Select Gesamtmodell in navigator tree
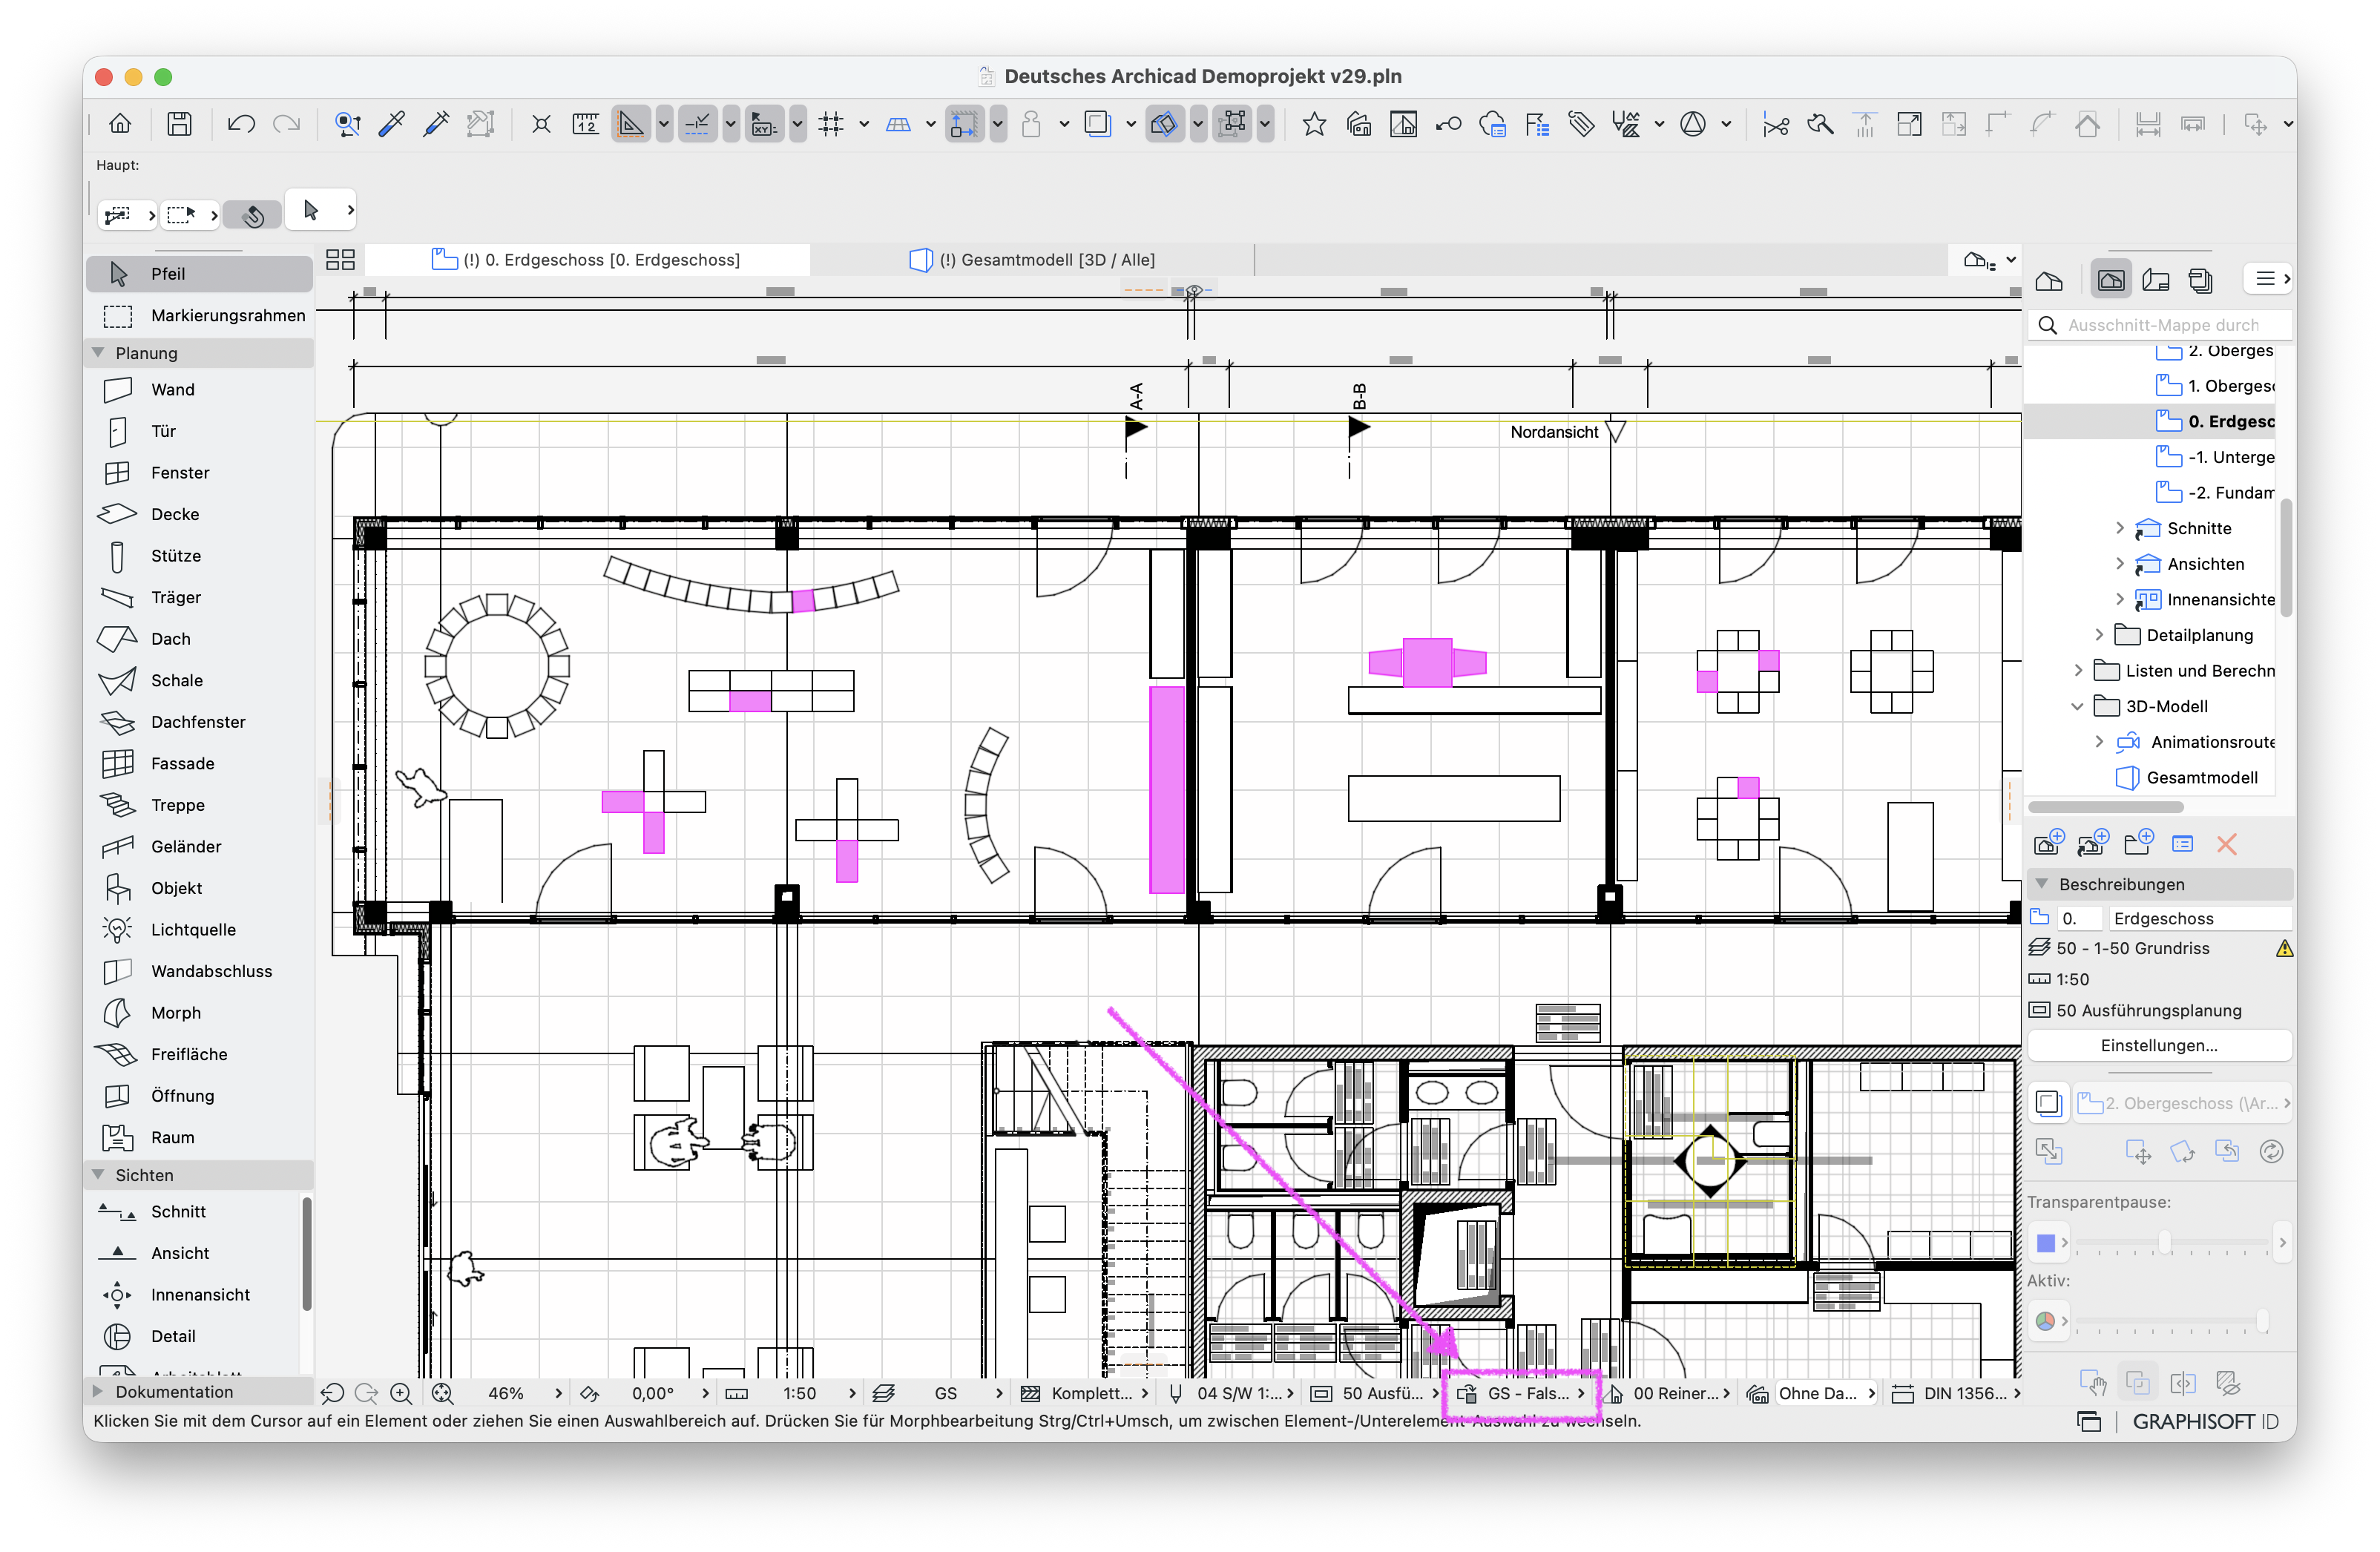Viewport: 2380px width, 1552px height. point(2188,778)
